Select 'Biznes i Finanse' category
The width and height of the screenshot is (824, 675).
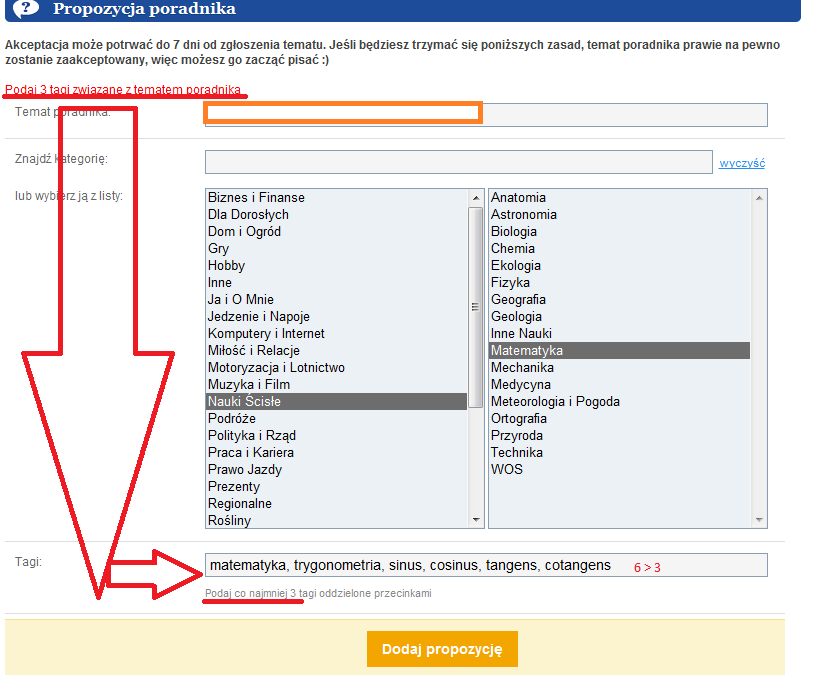point(256,198)
